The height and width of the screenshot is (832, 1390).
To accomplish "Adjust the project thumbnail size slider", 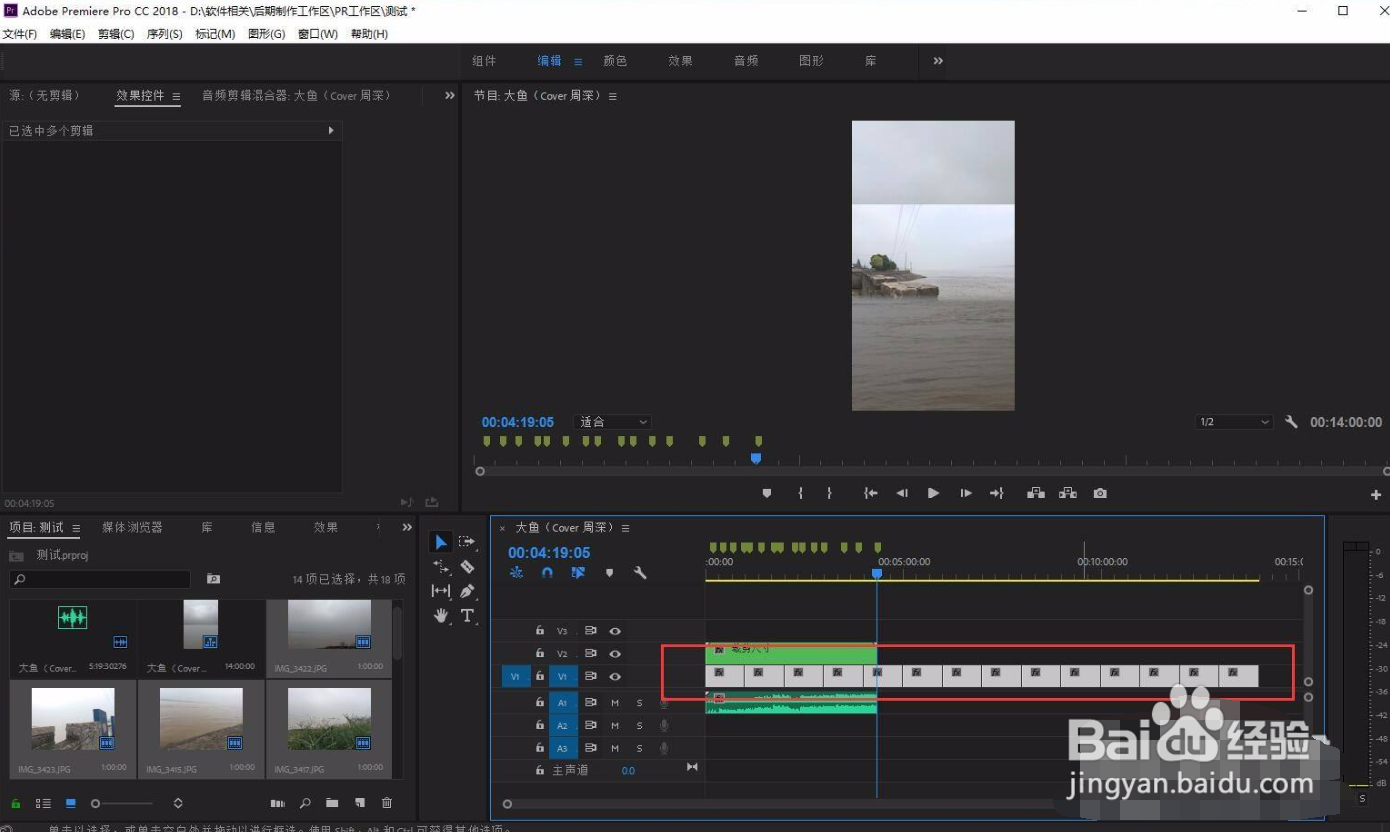I will 123,803.
